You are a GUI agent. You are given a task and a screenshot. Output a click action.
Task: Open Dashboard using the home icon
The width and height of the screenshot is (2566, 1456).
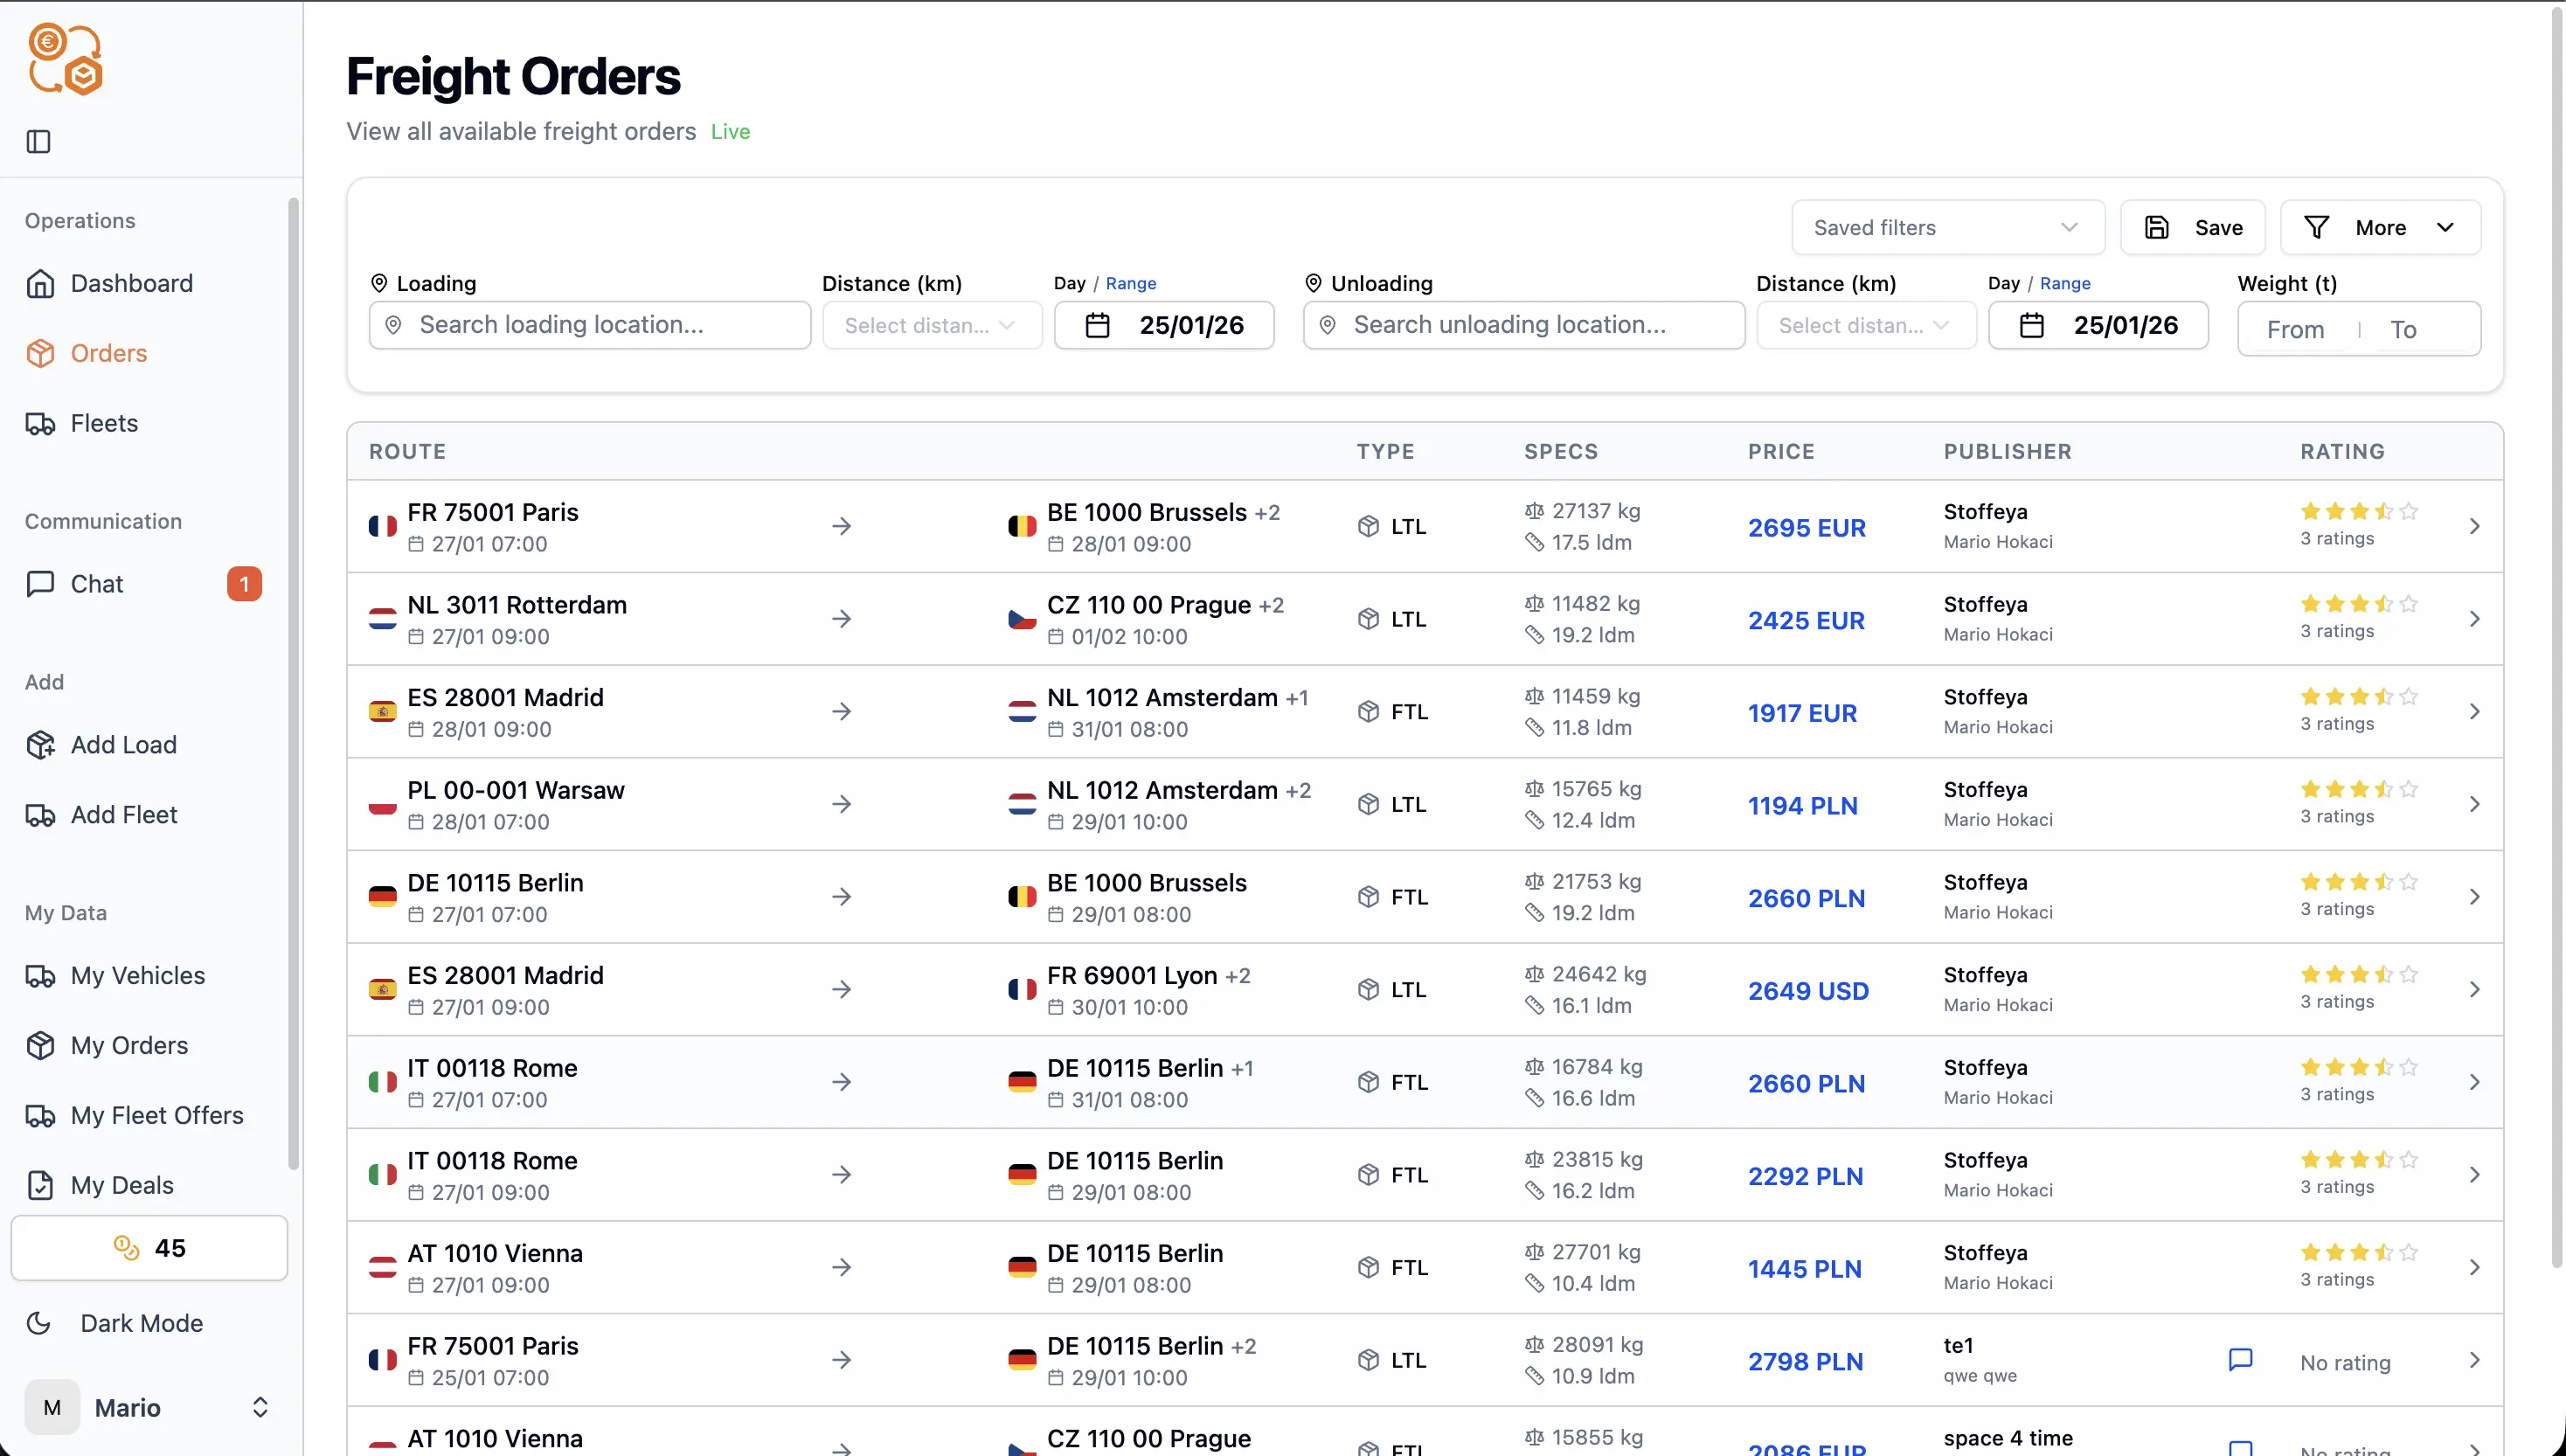(41, 283)
